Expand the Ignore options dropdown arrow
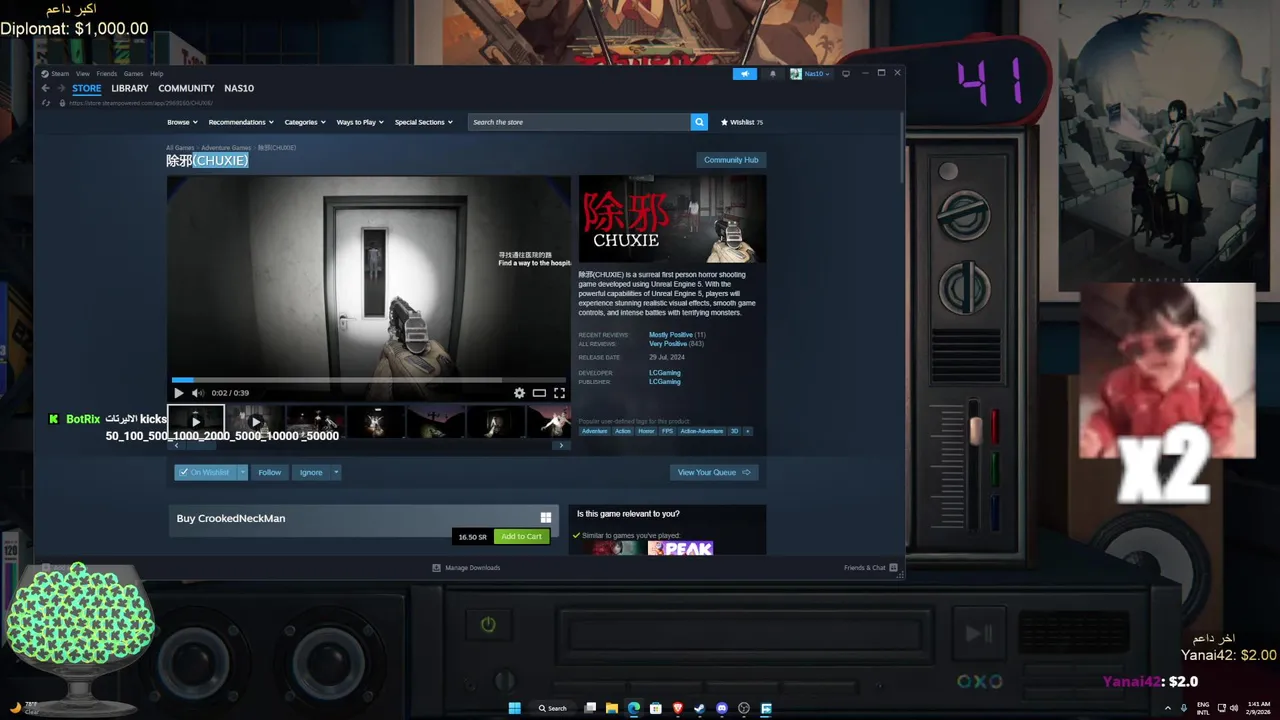 click(x=336, y=472)
